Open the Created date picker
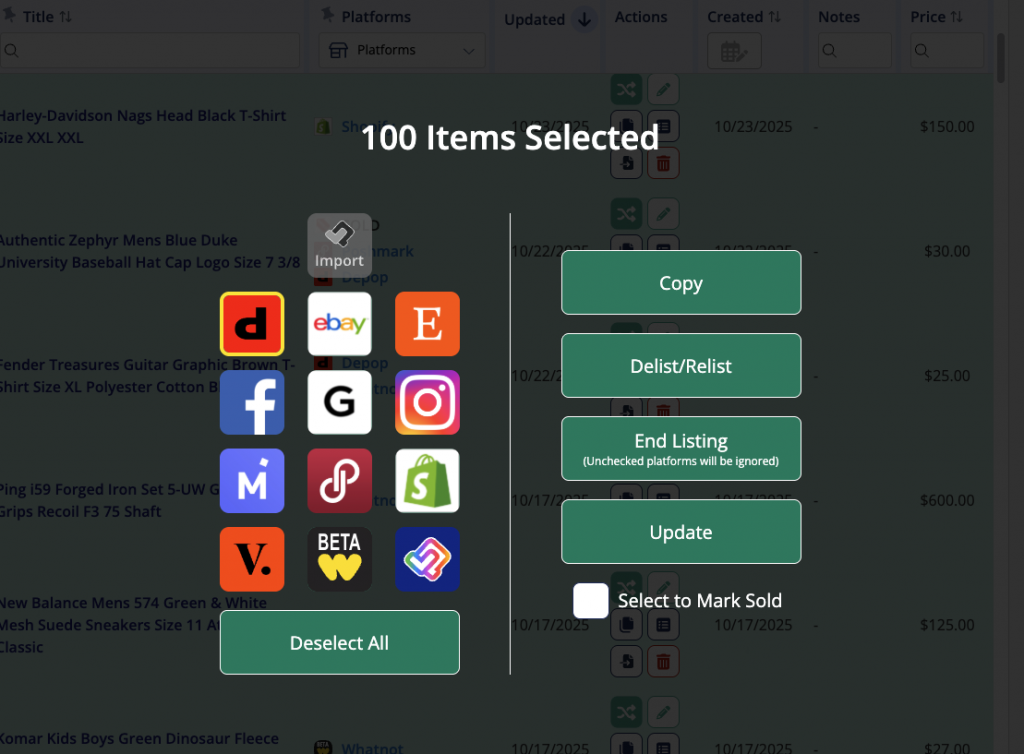1024x754 pixels. click(734, 51)
